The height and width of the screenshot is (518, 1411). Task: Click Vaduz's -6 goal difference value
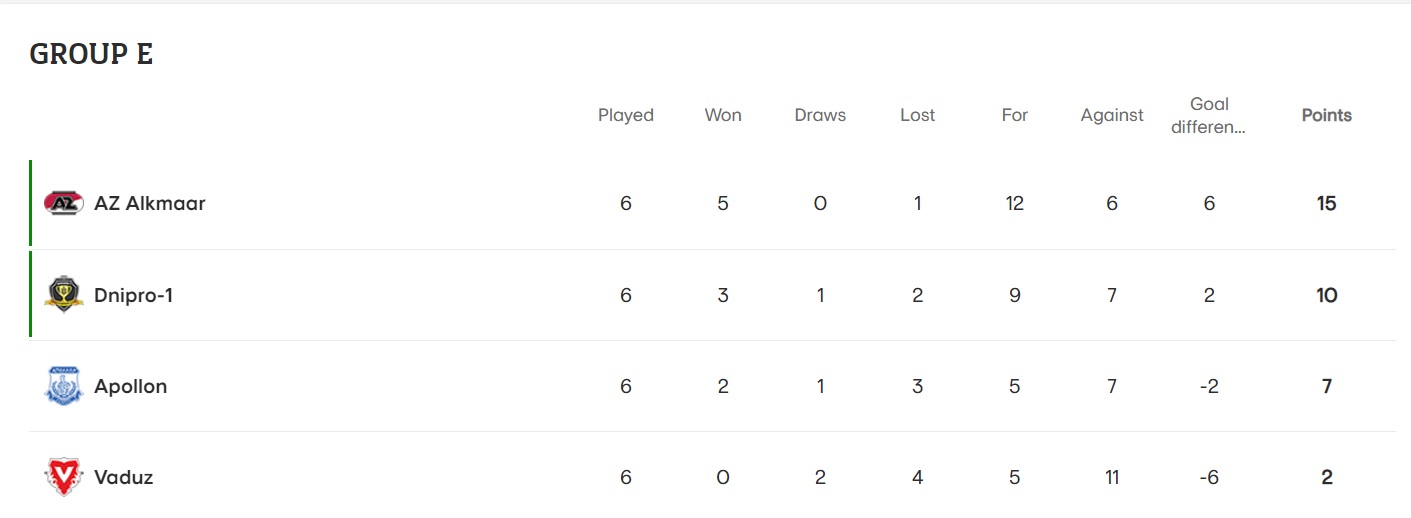tap(1209, 477)
